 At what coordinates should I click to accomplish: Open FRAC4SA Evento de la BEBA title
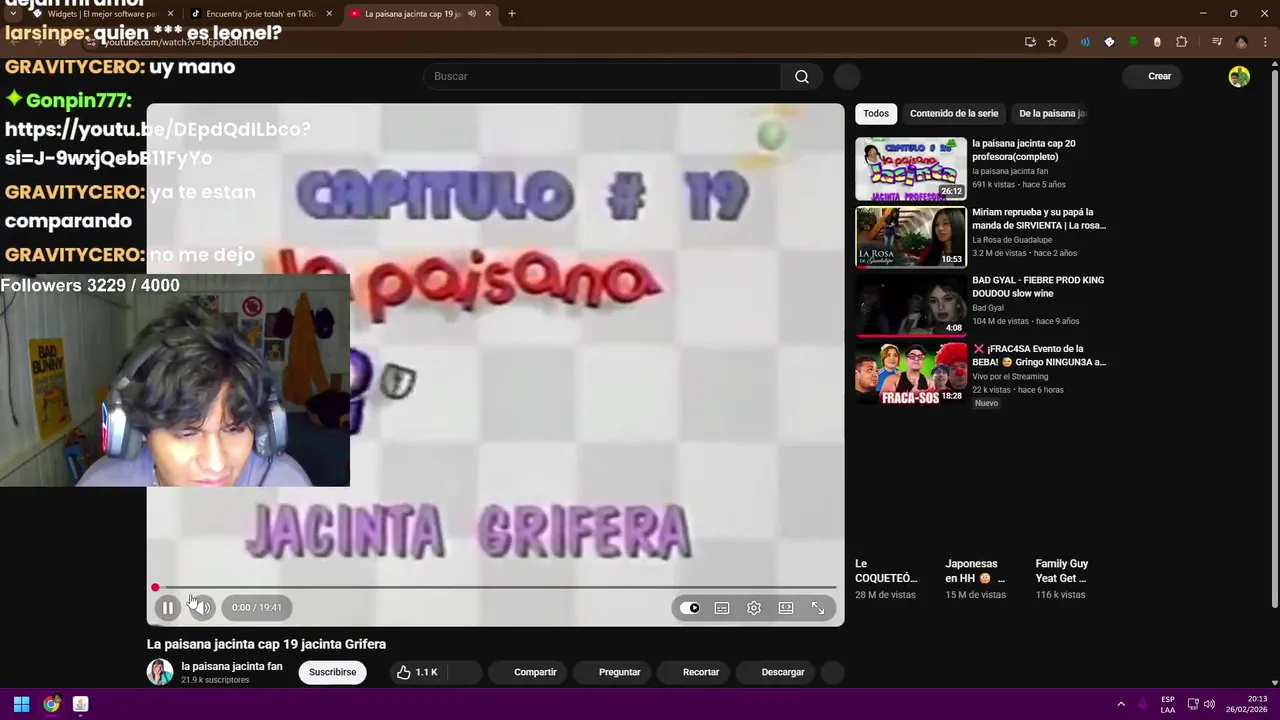pyautogui.click(x=1039, y=355)
